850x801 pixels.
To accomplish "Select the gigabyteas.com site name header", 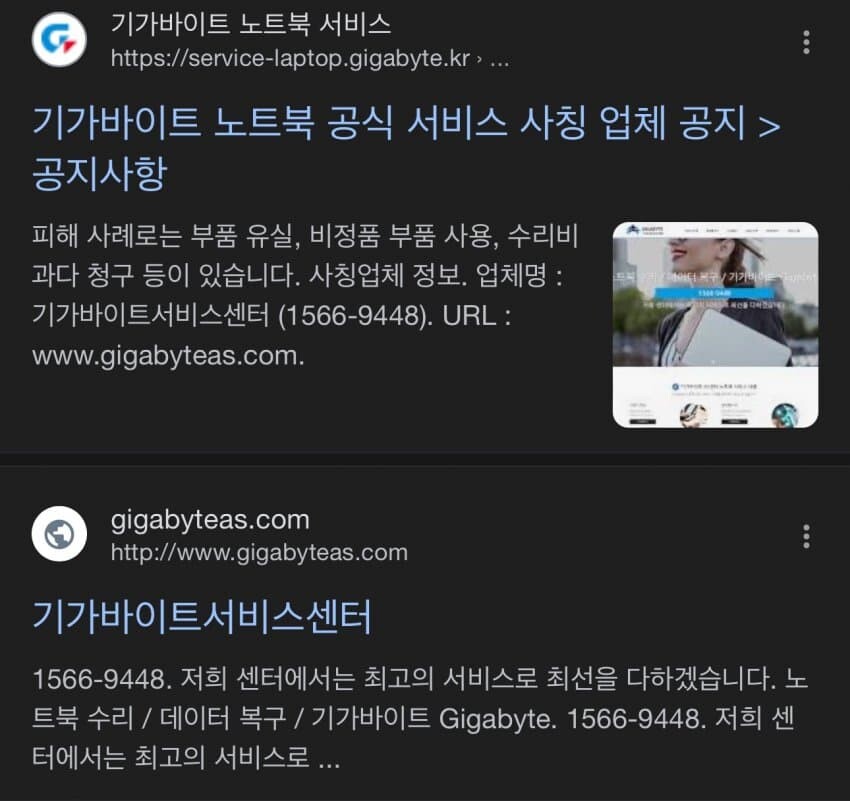I will tap(210, 520).
